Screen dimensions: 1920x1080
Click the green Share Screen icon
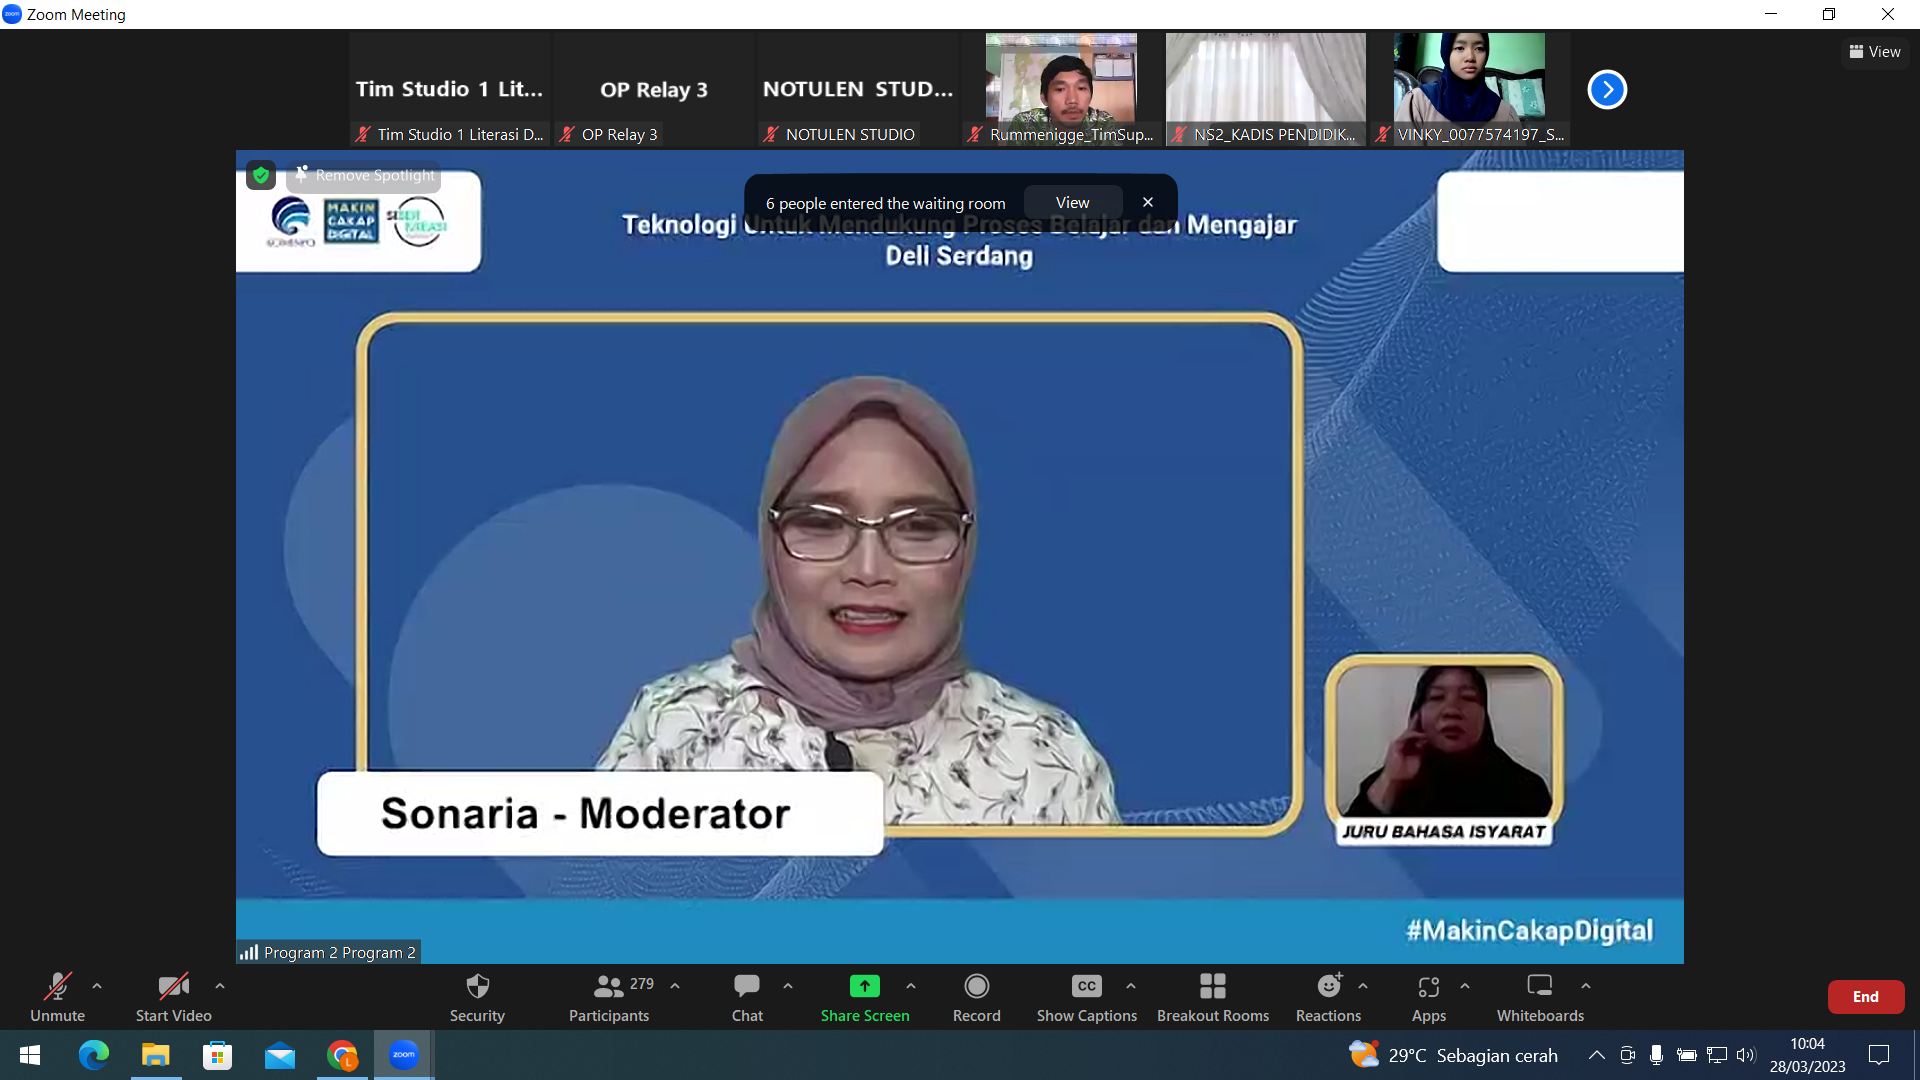[x=865, y=986]
